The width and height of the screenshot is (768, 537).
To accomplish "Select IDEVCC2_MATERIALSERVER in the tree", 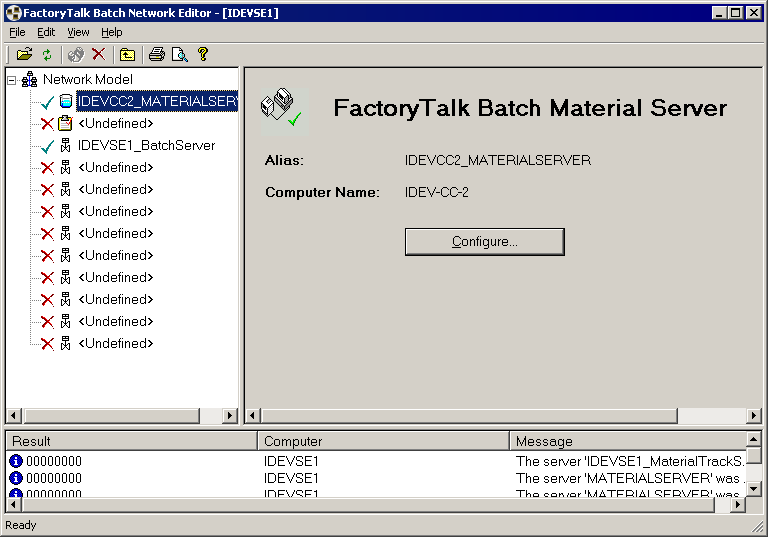I will point(157,101).
